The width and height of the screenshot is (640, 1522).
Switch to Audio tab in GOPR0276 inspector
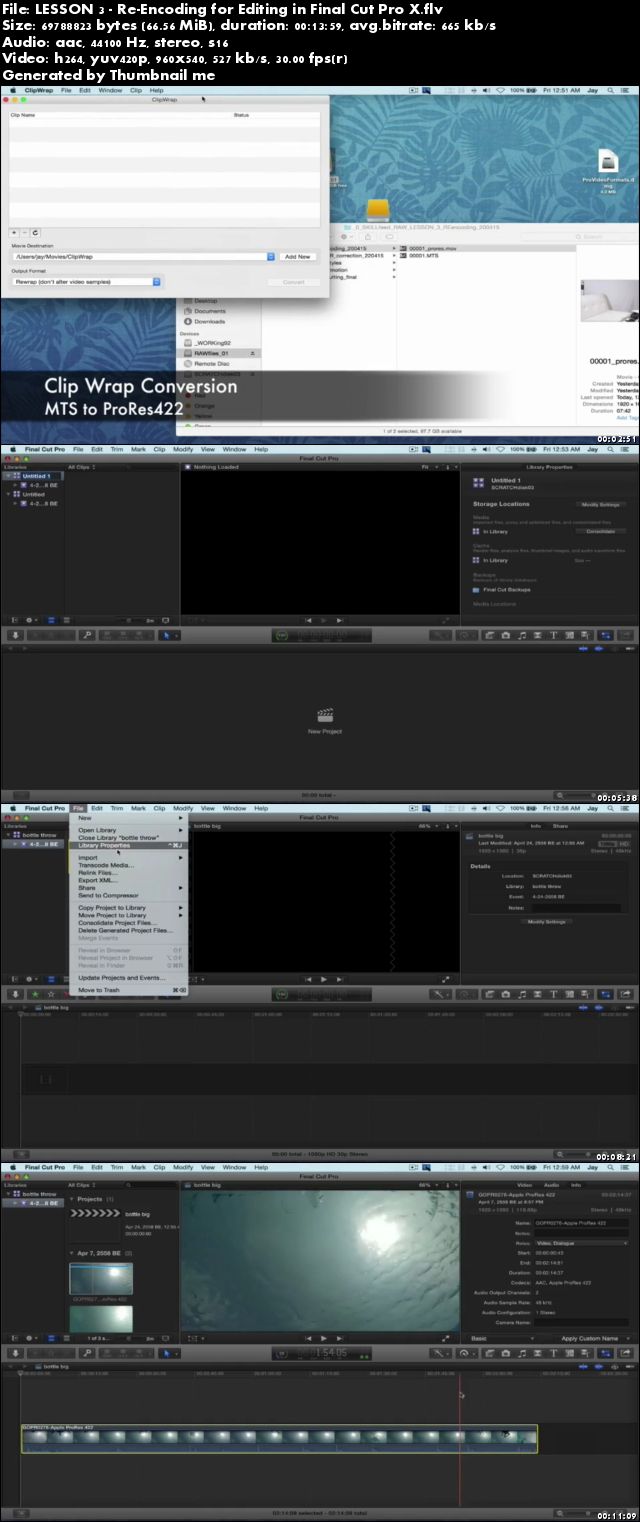click(x=553, y=1185)
